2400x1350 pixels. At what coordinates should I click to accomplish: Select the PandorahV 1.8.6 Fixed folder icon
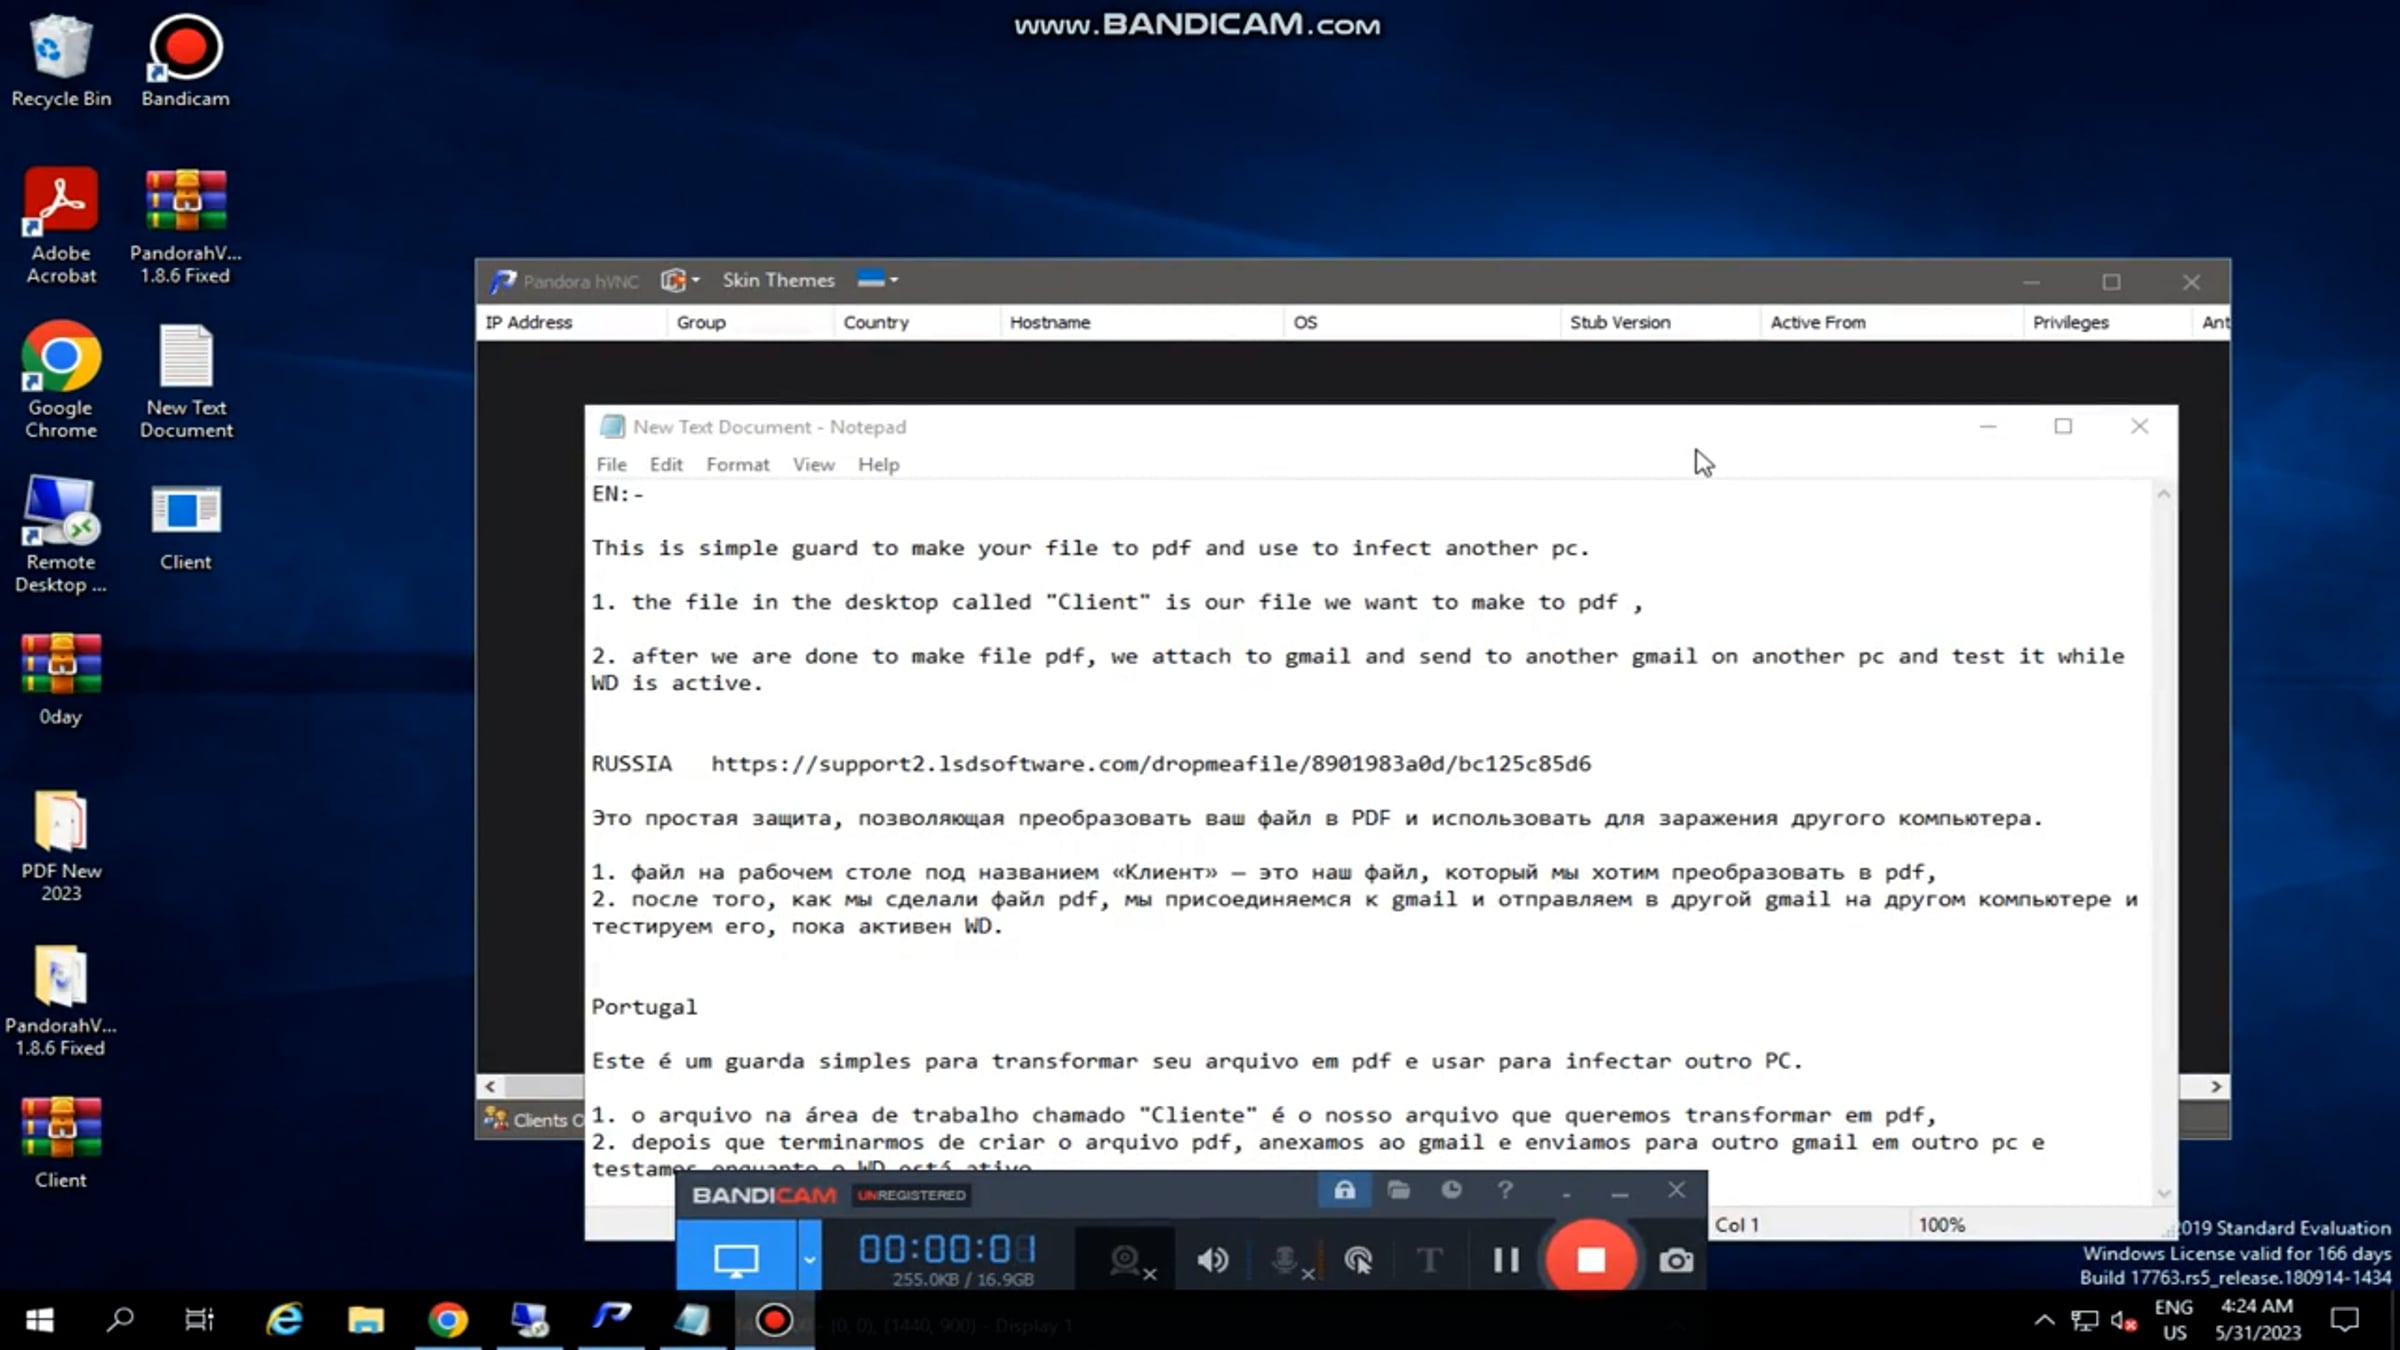click(x=61, y=1000)
